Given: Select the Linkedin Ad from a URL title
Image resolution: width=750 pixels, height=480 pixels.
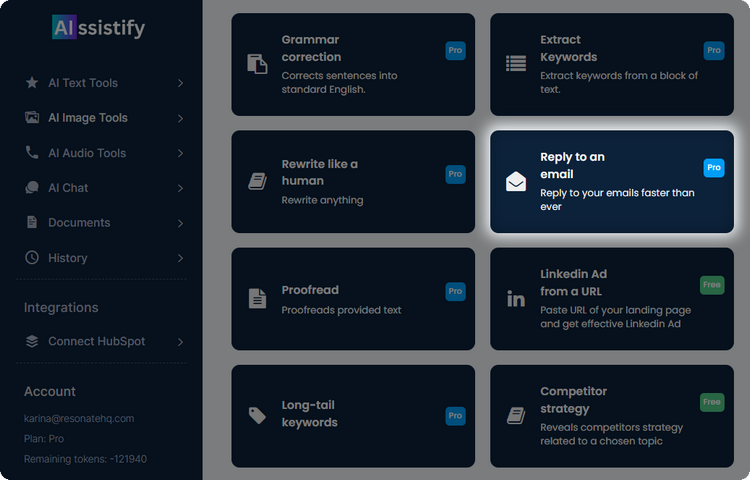Looking at the screenshot, I should 573,282.
